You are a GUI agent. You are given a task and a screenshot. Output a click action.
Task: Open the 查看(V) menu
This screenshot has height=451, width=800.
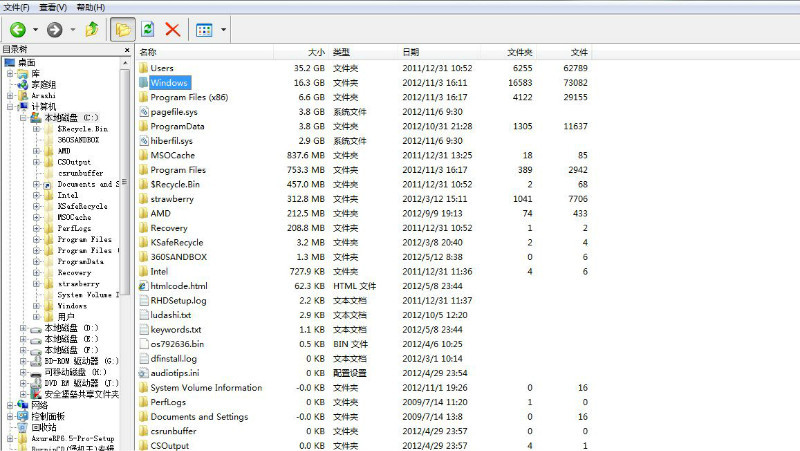click(x=53, y=7)
